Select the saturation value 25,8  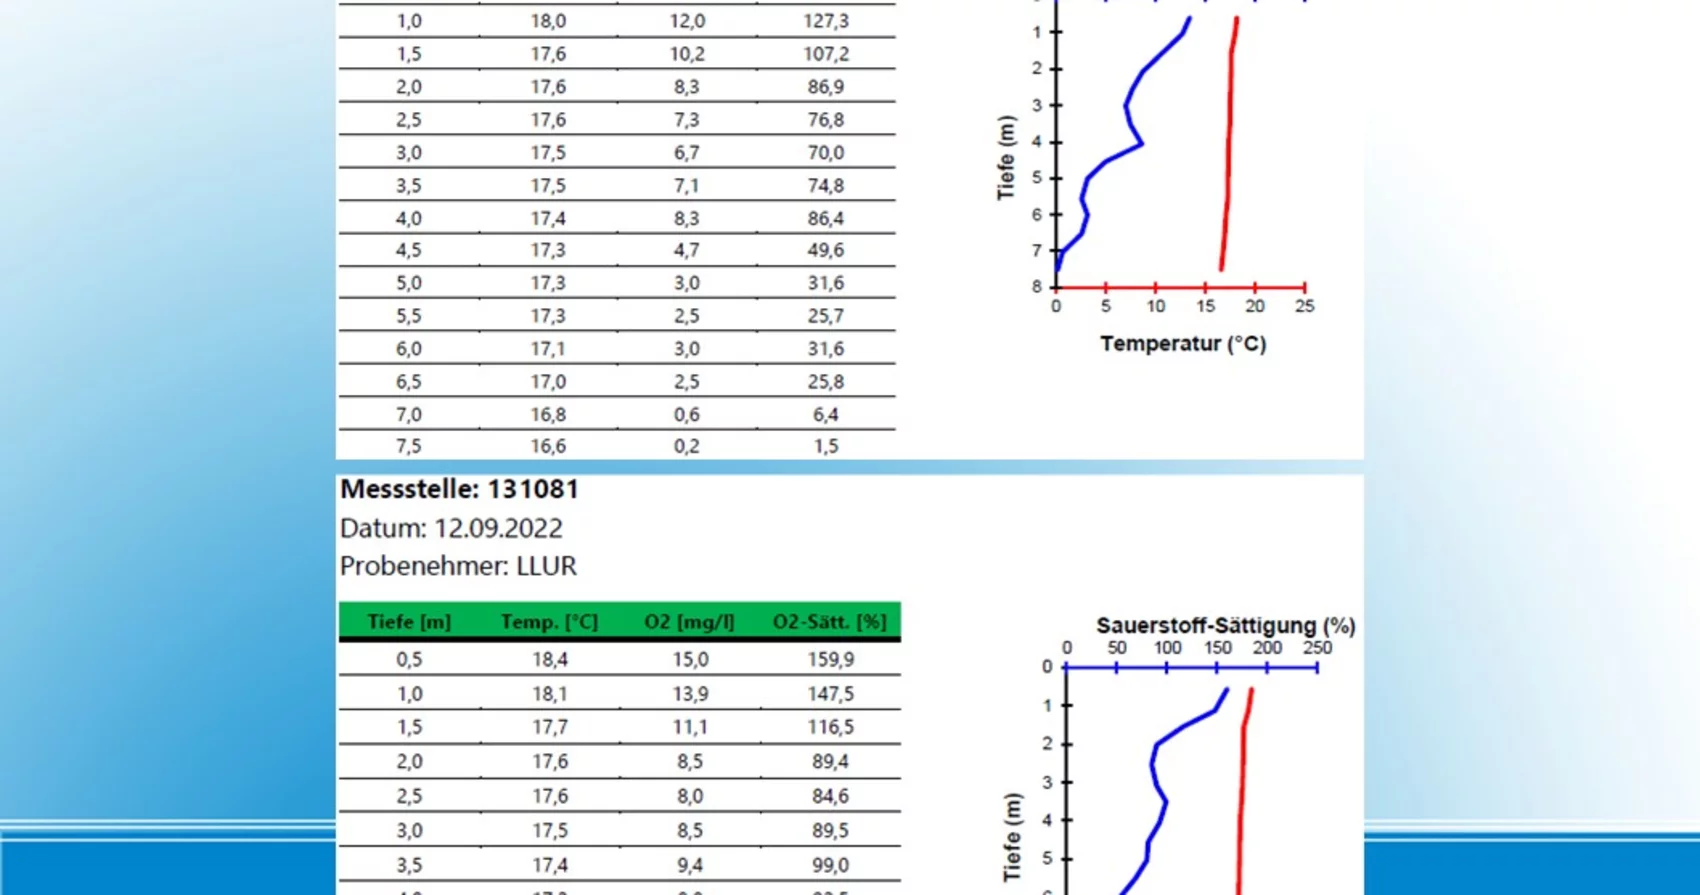tap(826, 382)
